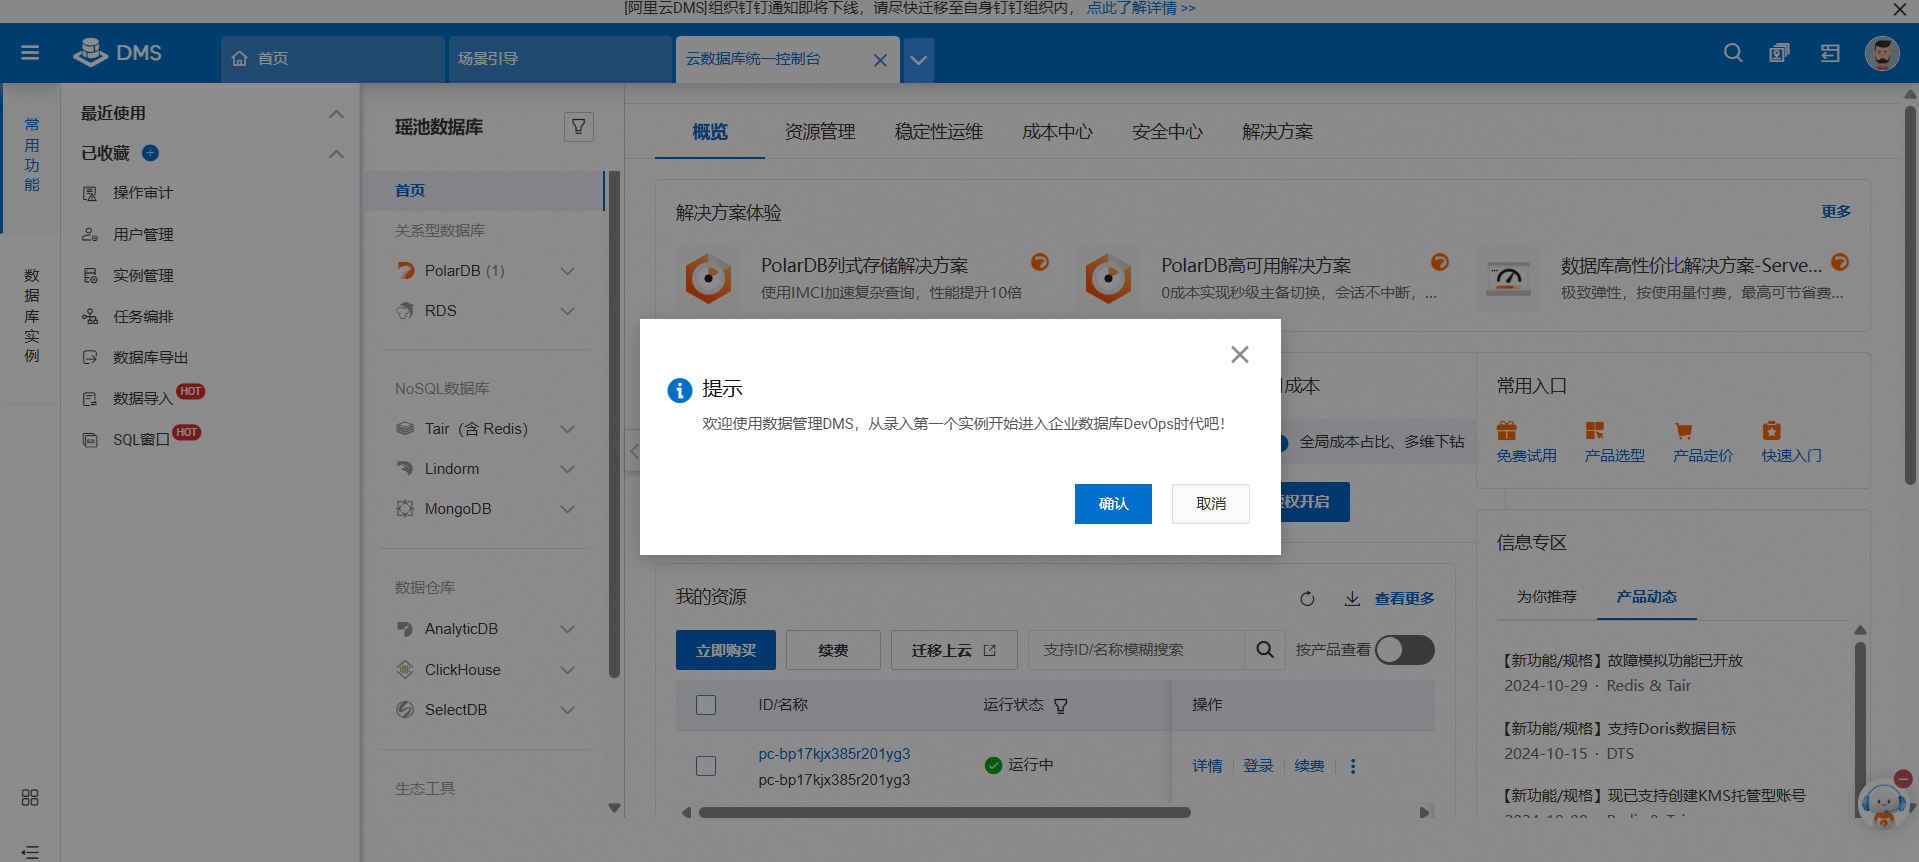1919x862 pixels.
Task: Switch to the 成本中心 tab
Action: pyautogui.click(x=1057, y=132)
